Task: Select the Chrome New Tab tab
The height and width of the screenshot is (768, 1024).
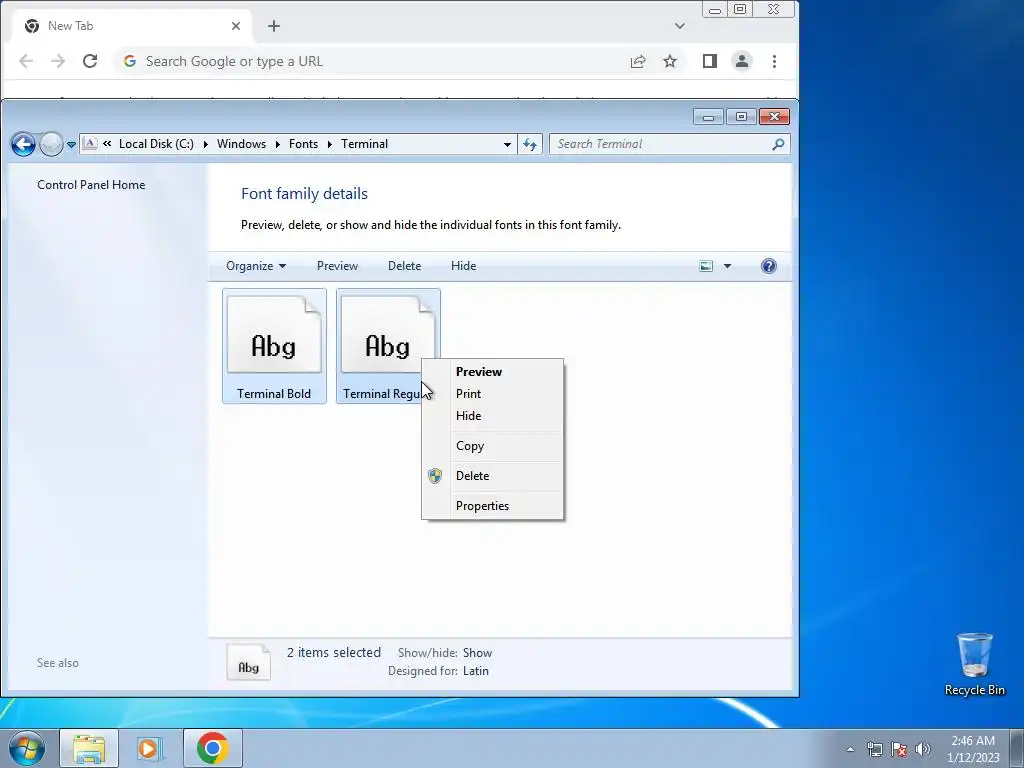Action: pyautogui.click(x=131, y=26)
